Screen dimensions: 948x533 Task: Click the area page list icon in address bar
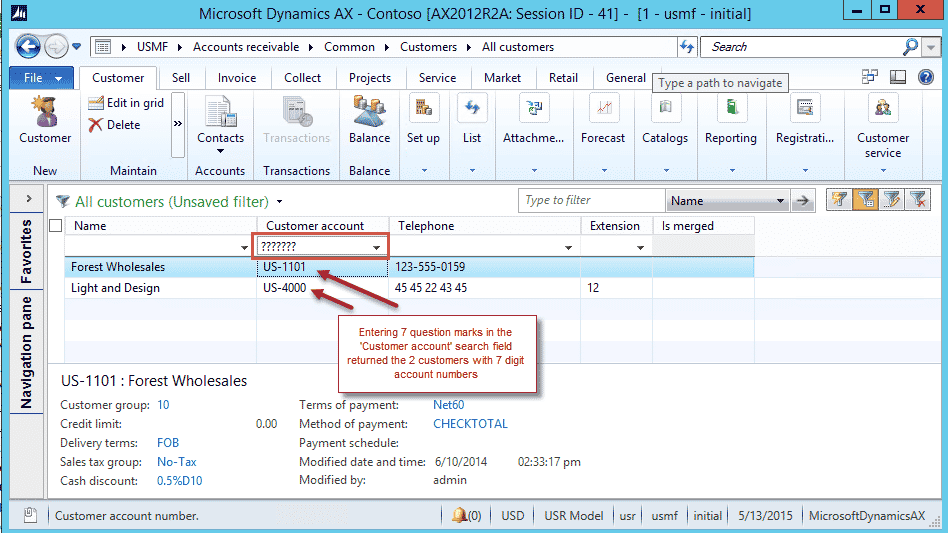[103, 47]
